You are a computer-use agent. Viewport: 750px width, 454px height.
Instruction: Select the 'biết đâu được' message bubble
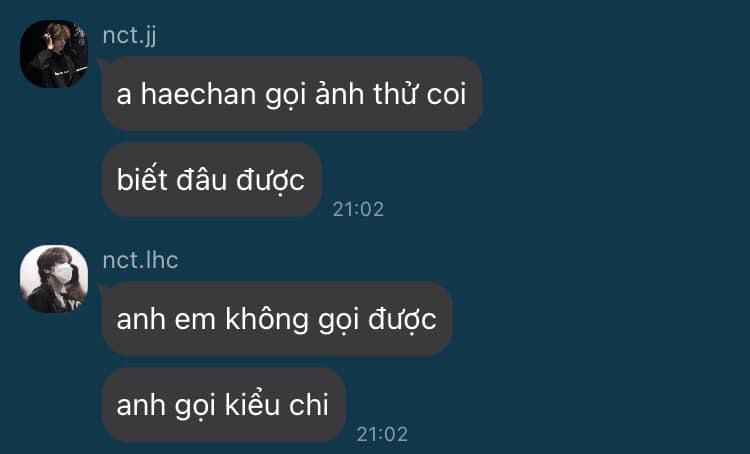tap(211, 179)
